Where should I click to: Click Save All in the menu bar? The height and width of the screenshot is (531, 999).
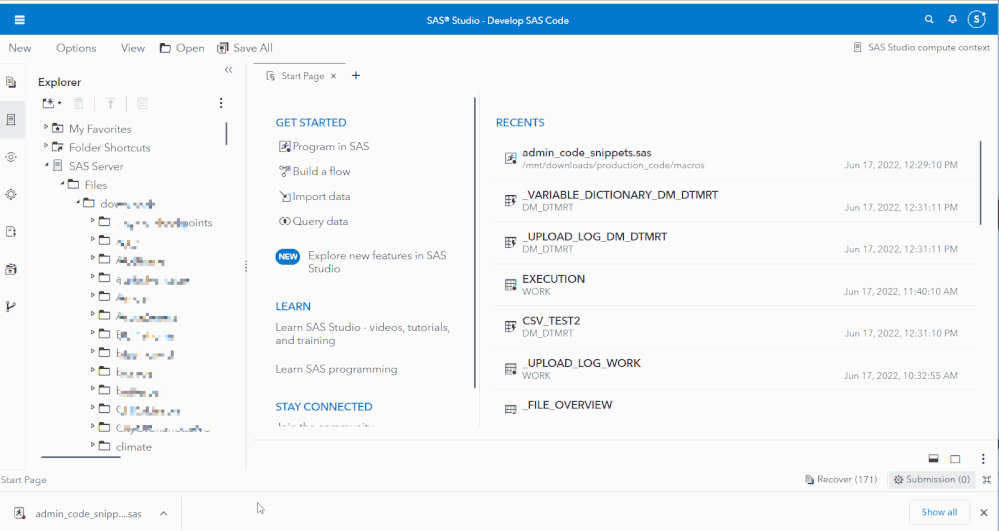pos(245,48)
